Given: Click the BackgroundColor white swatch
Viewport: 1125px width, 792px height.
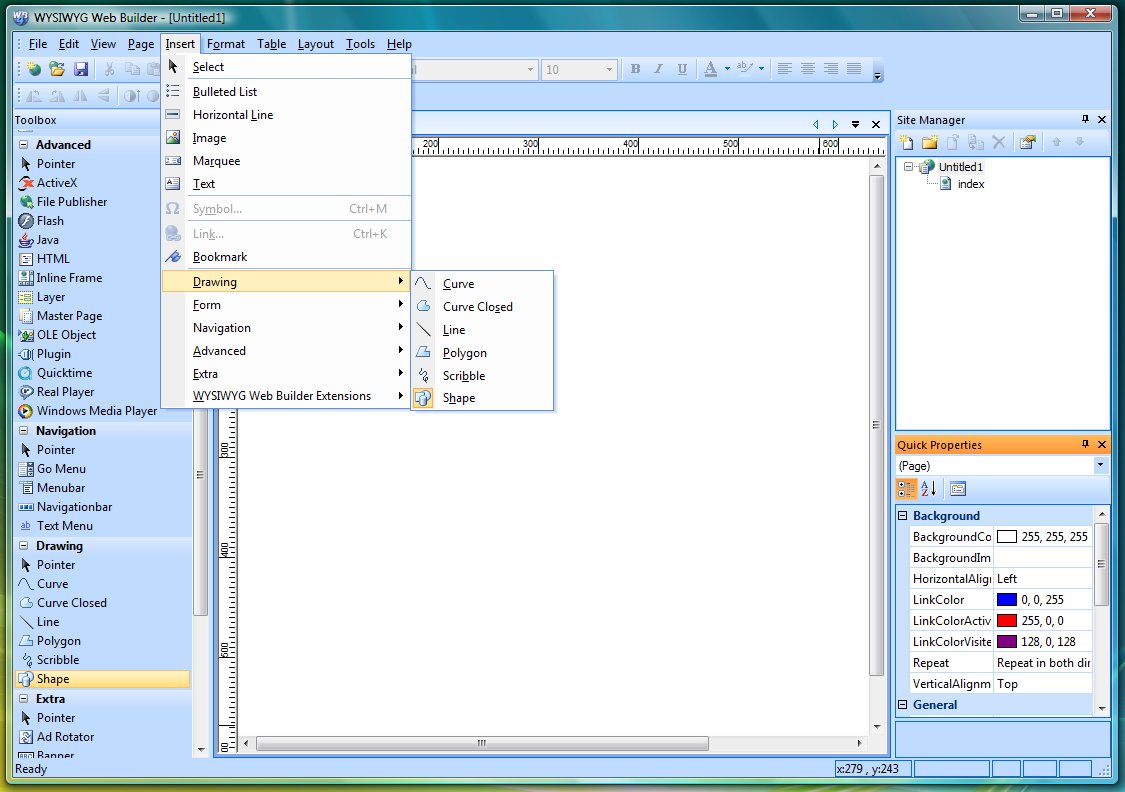Looking at the screenshot, I should tap(1007, 537).
